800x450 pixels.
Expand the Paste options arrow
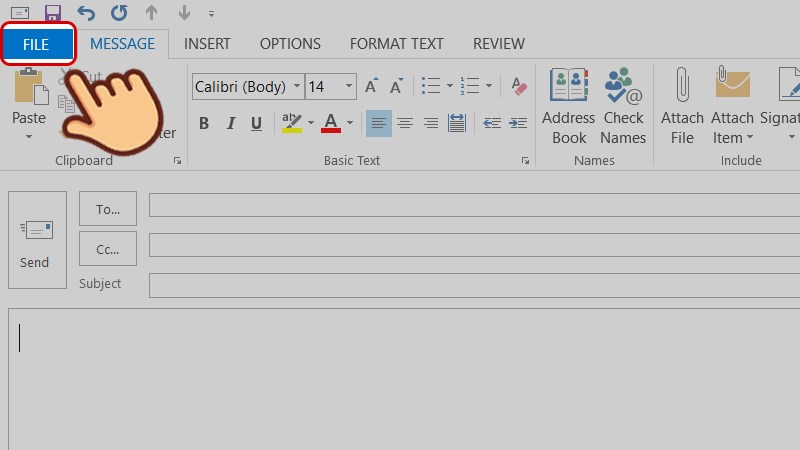tap(29, 137)
